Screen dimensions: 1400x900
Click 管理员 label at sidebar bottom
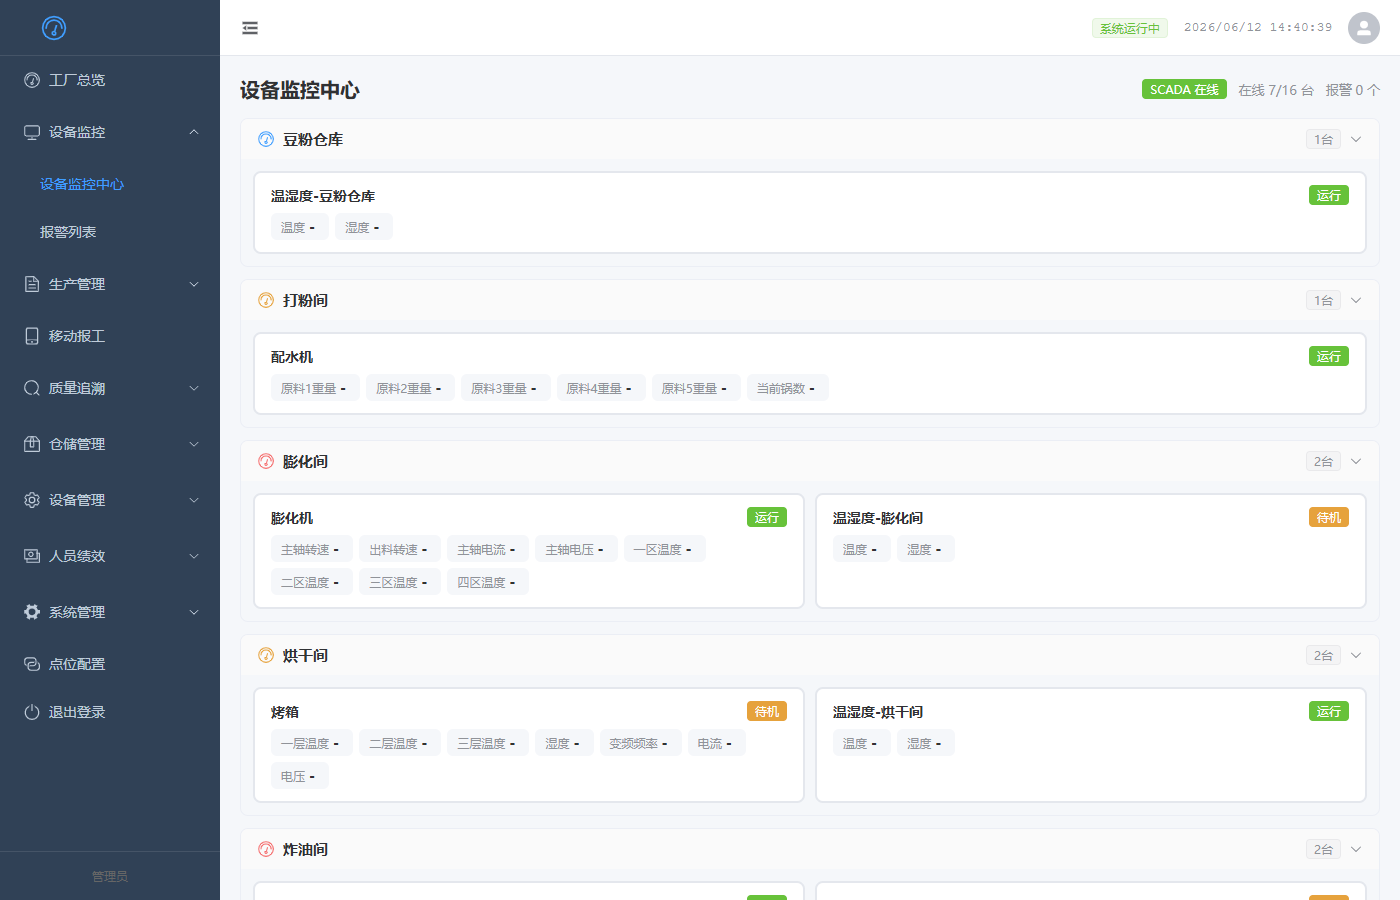click(110, 876)
